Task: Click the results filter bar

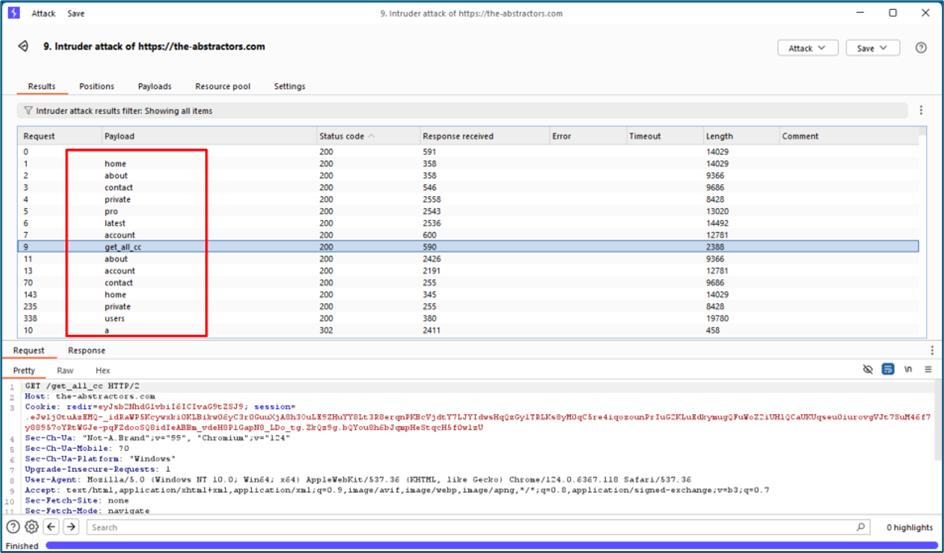Action: [x=462, y=111]
